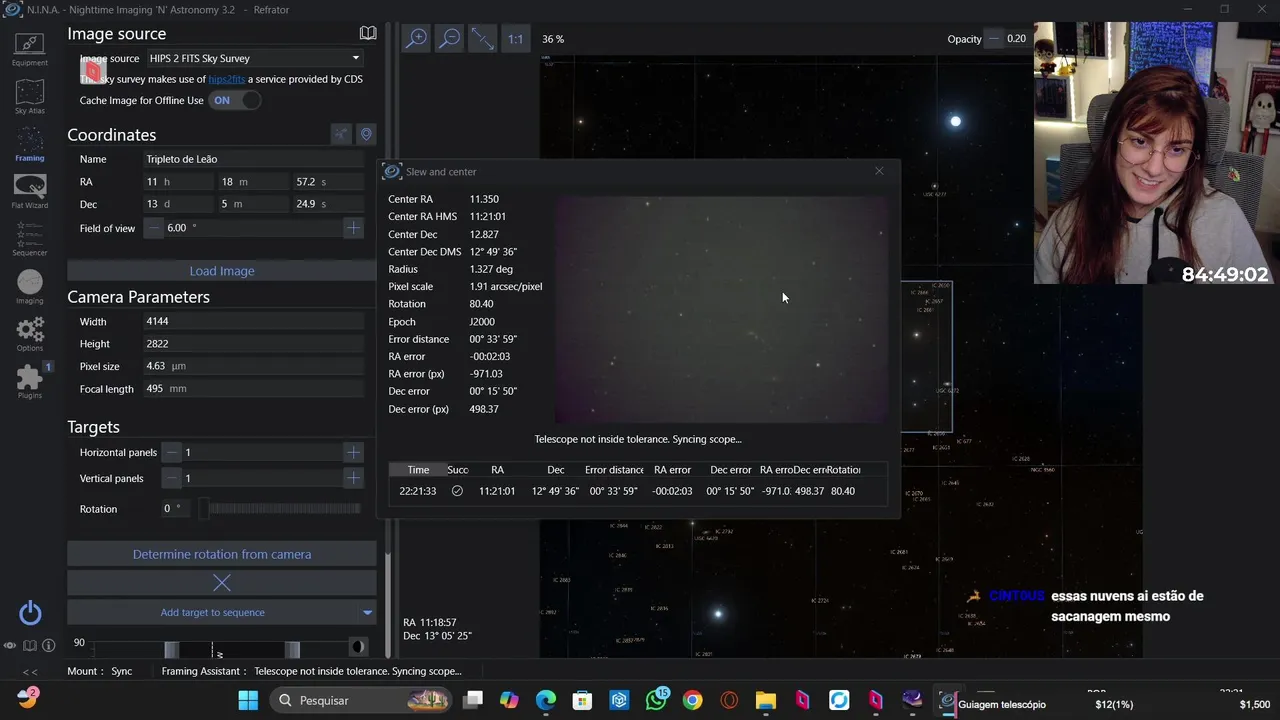Screen dimensions: 1280x720
Task: Open Google Chrome from taskbar
Action: coord(693,700)
